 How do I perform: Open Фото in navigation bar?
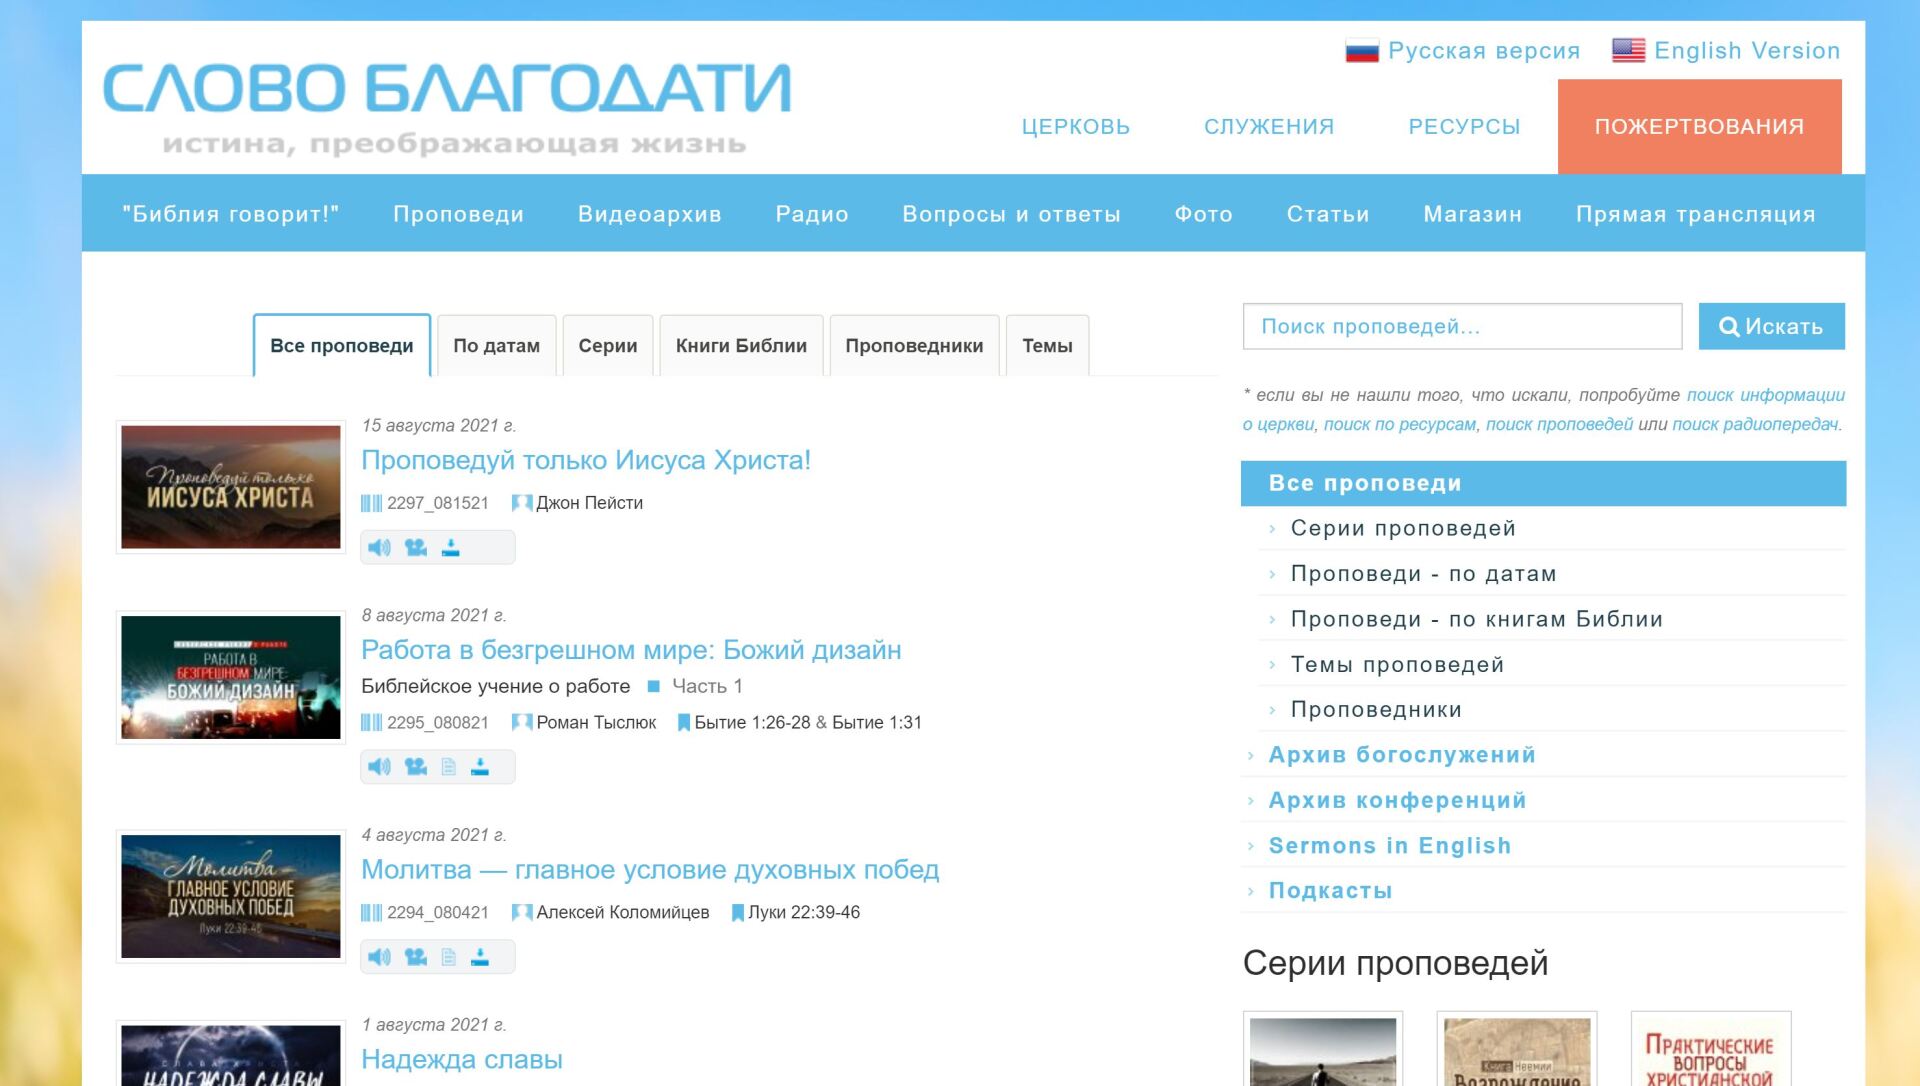1203,214
